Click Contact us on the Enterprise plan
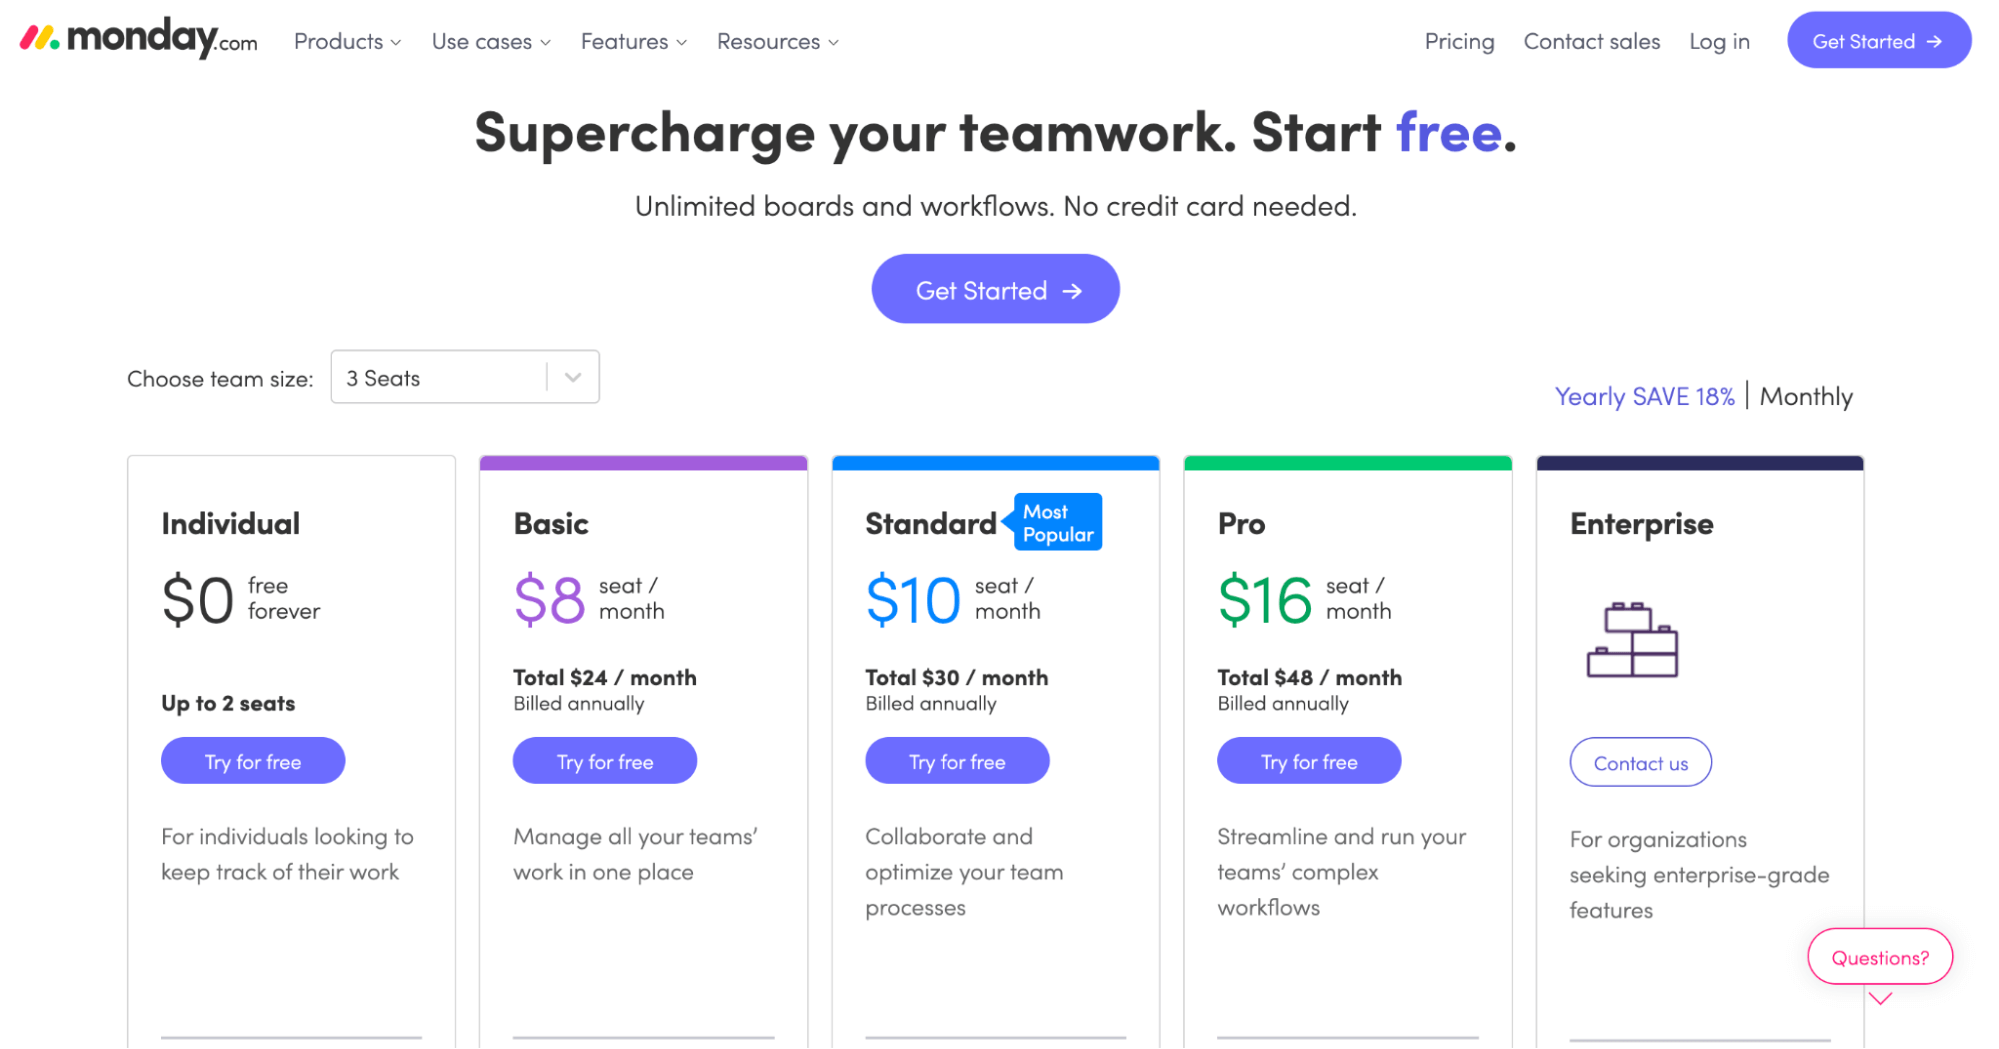 click(x=1640, y=762)
